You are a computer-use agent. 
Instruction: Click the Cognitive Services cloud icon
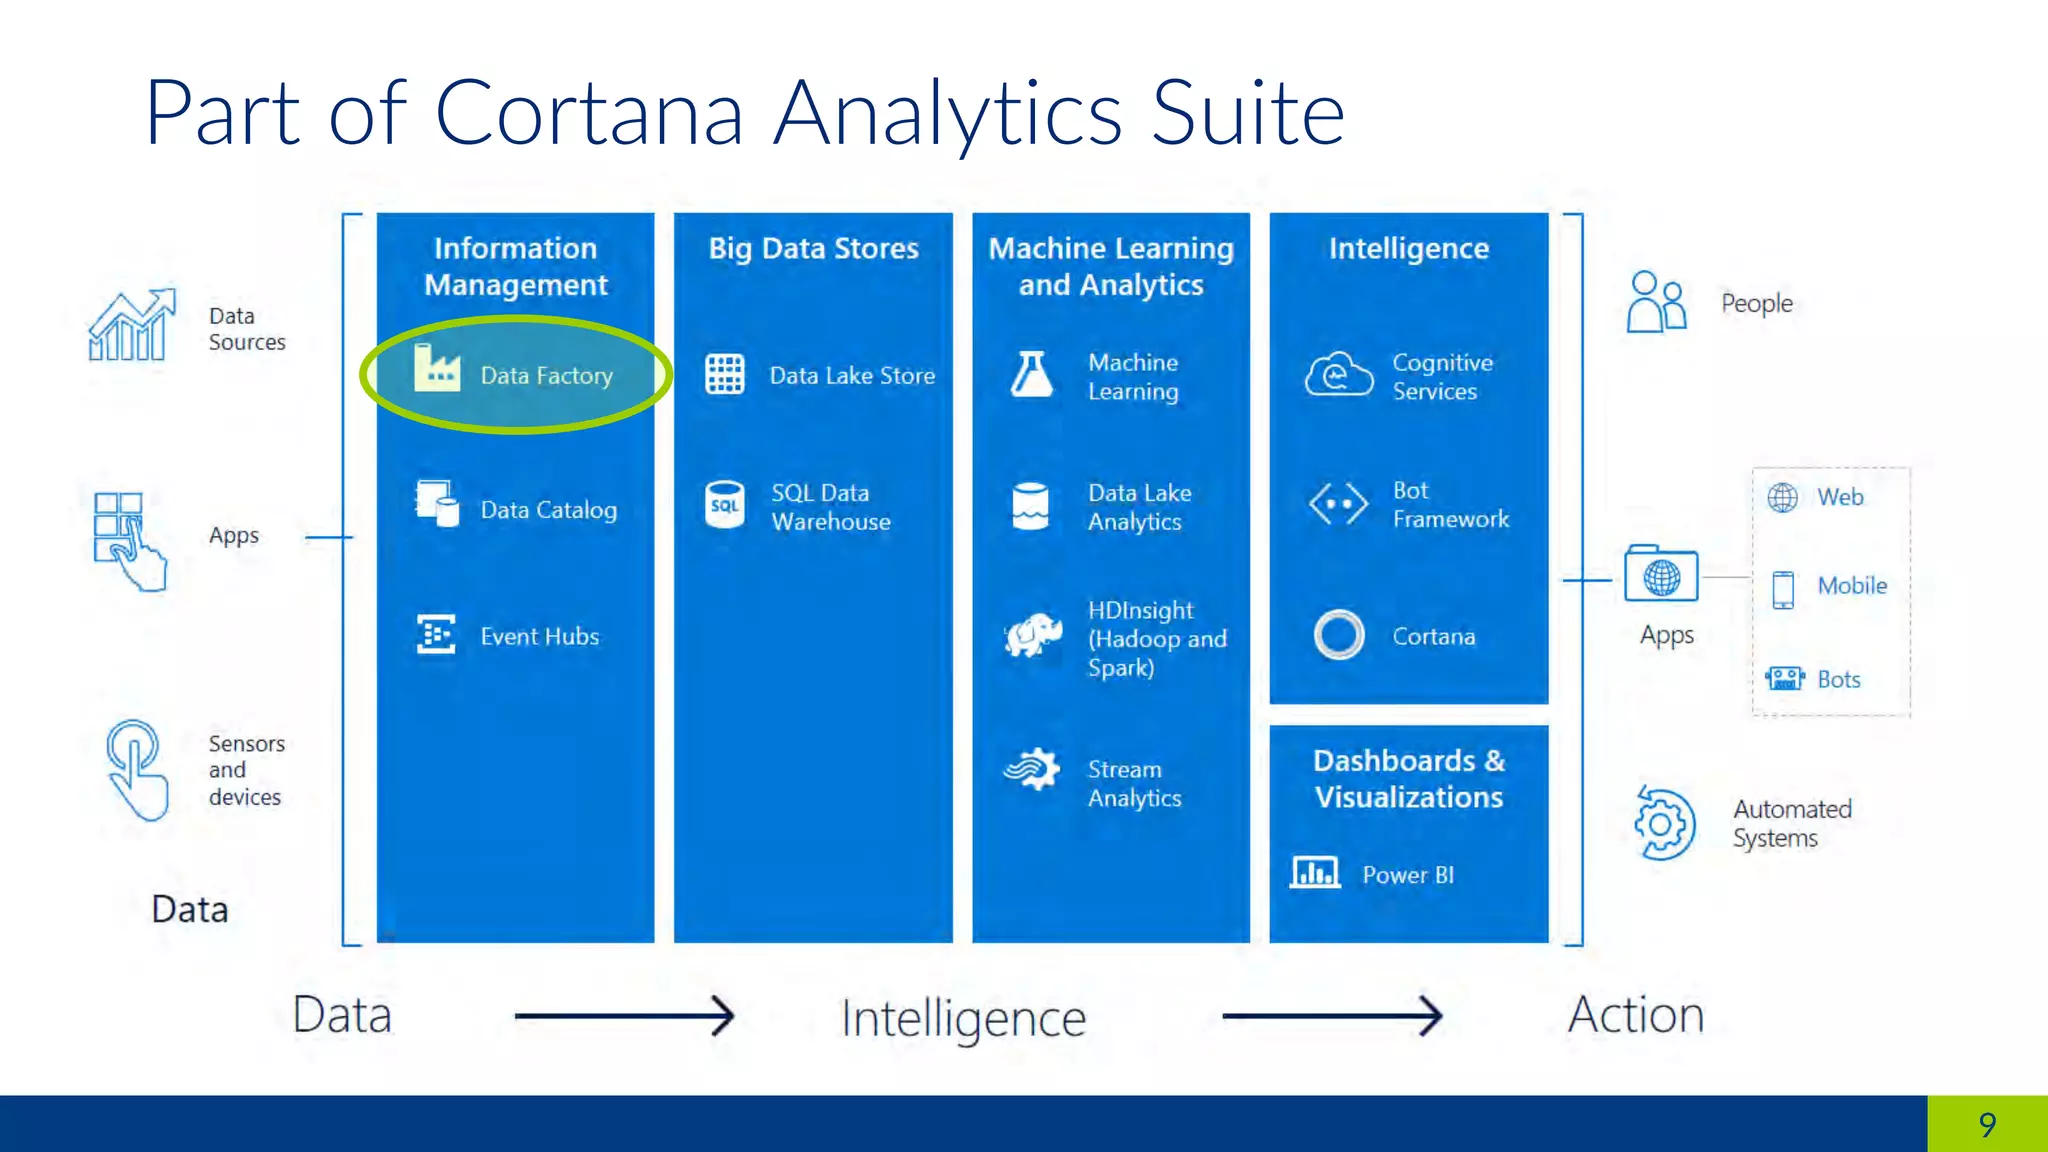click(x=1339, y=375)
